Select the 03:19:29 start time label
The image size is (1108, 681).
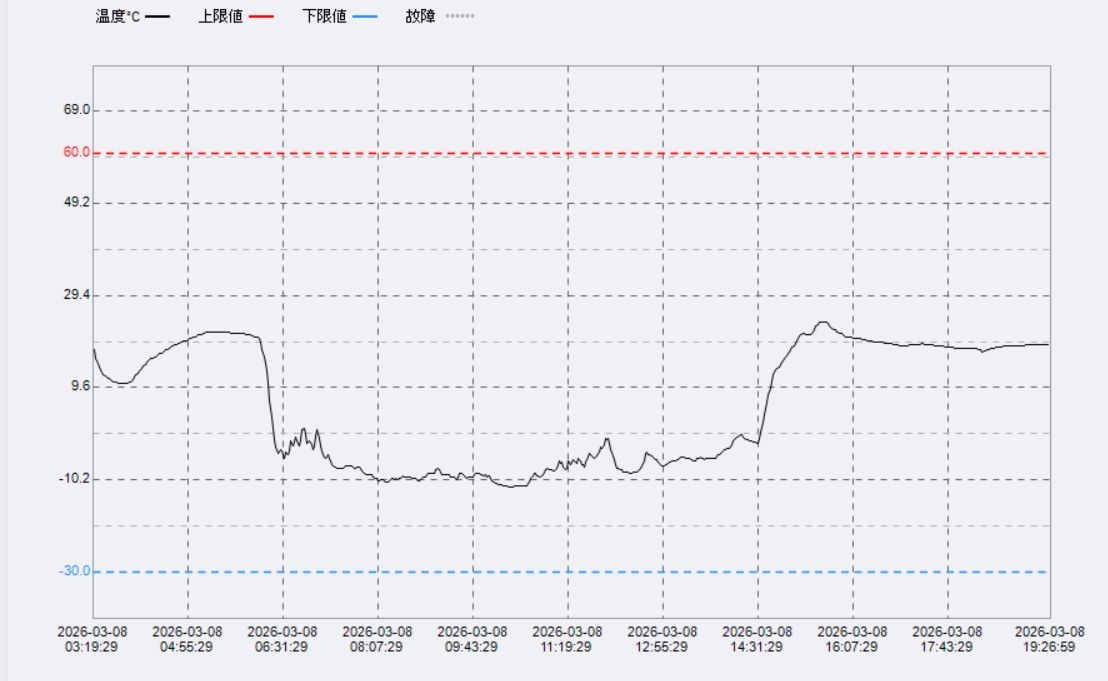(92, 639)
